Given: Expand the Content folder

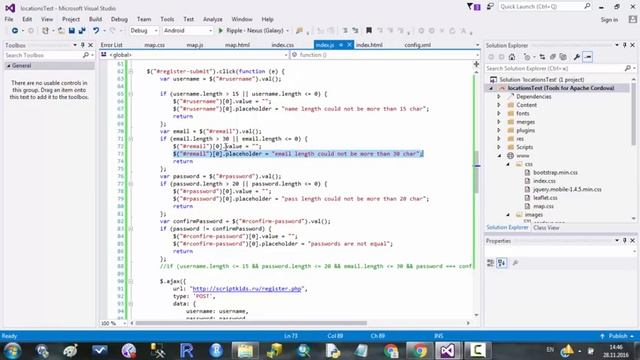Looking at the screenshot, I should click(499, 105).
